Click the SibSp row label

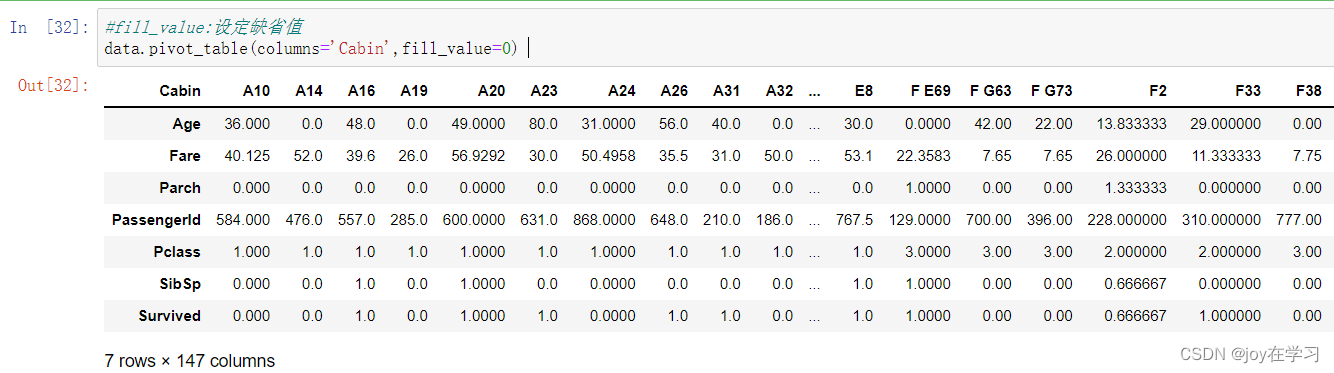click(180, 284)
